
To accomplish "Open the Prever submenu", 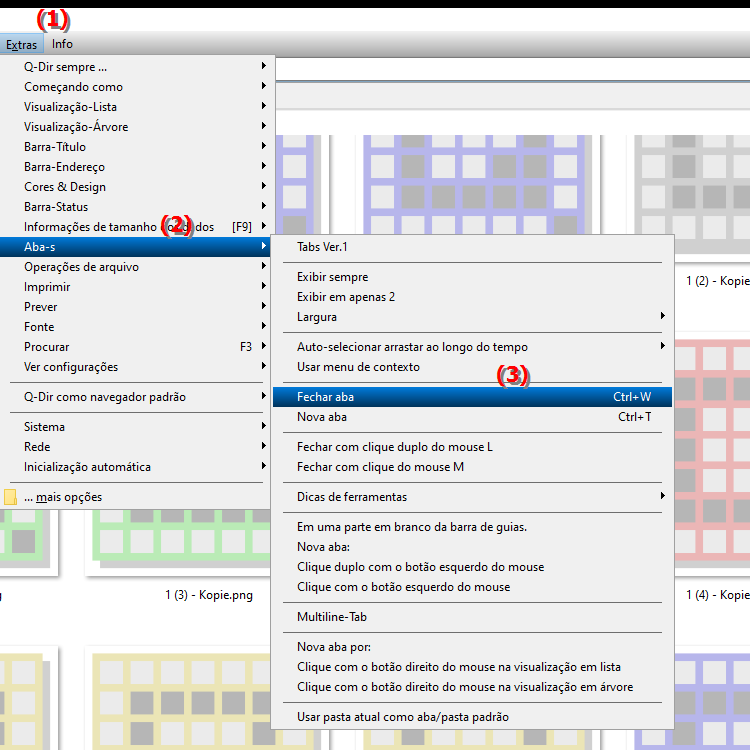I will (137, 307).
